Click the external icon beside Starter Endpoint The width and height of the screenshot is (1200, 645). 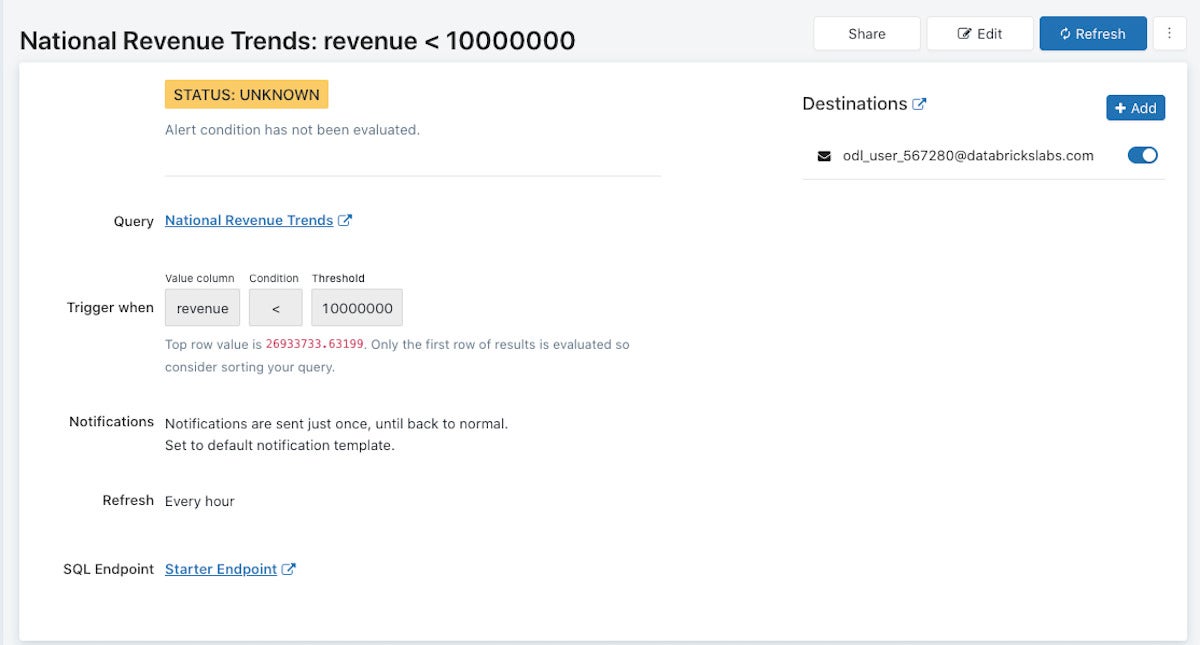click(289, 569)
